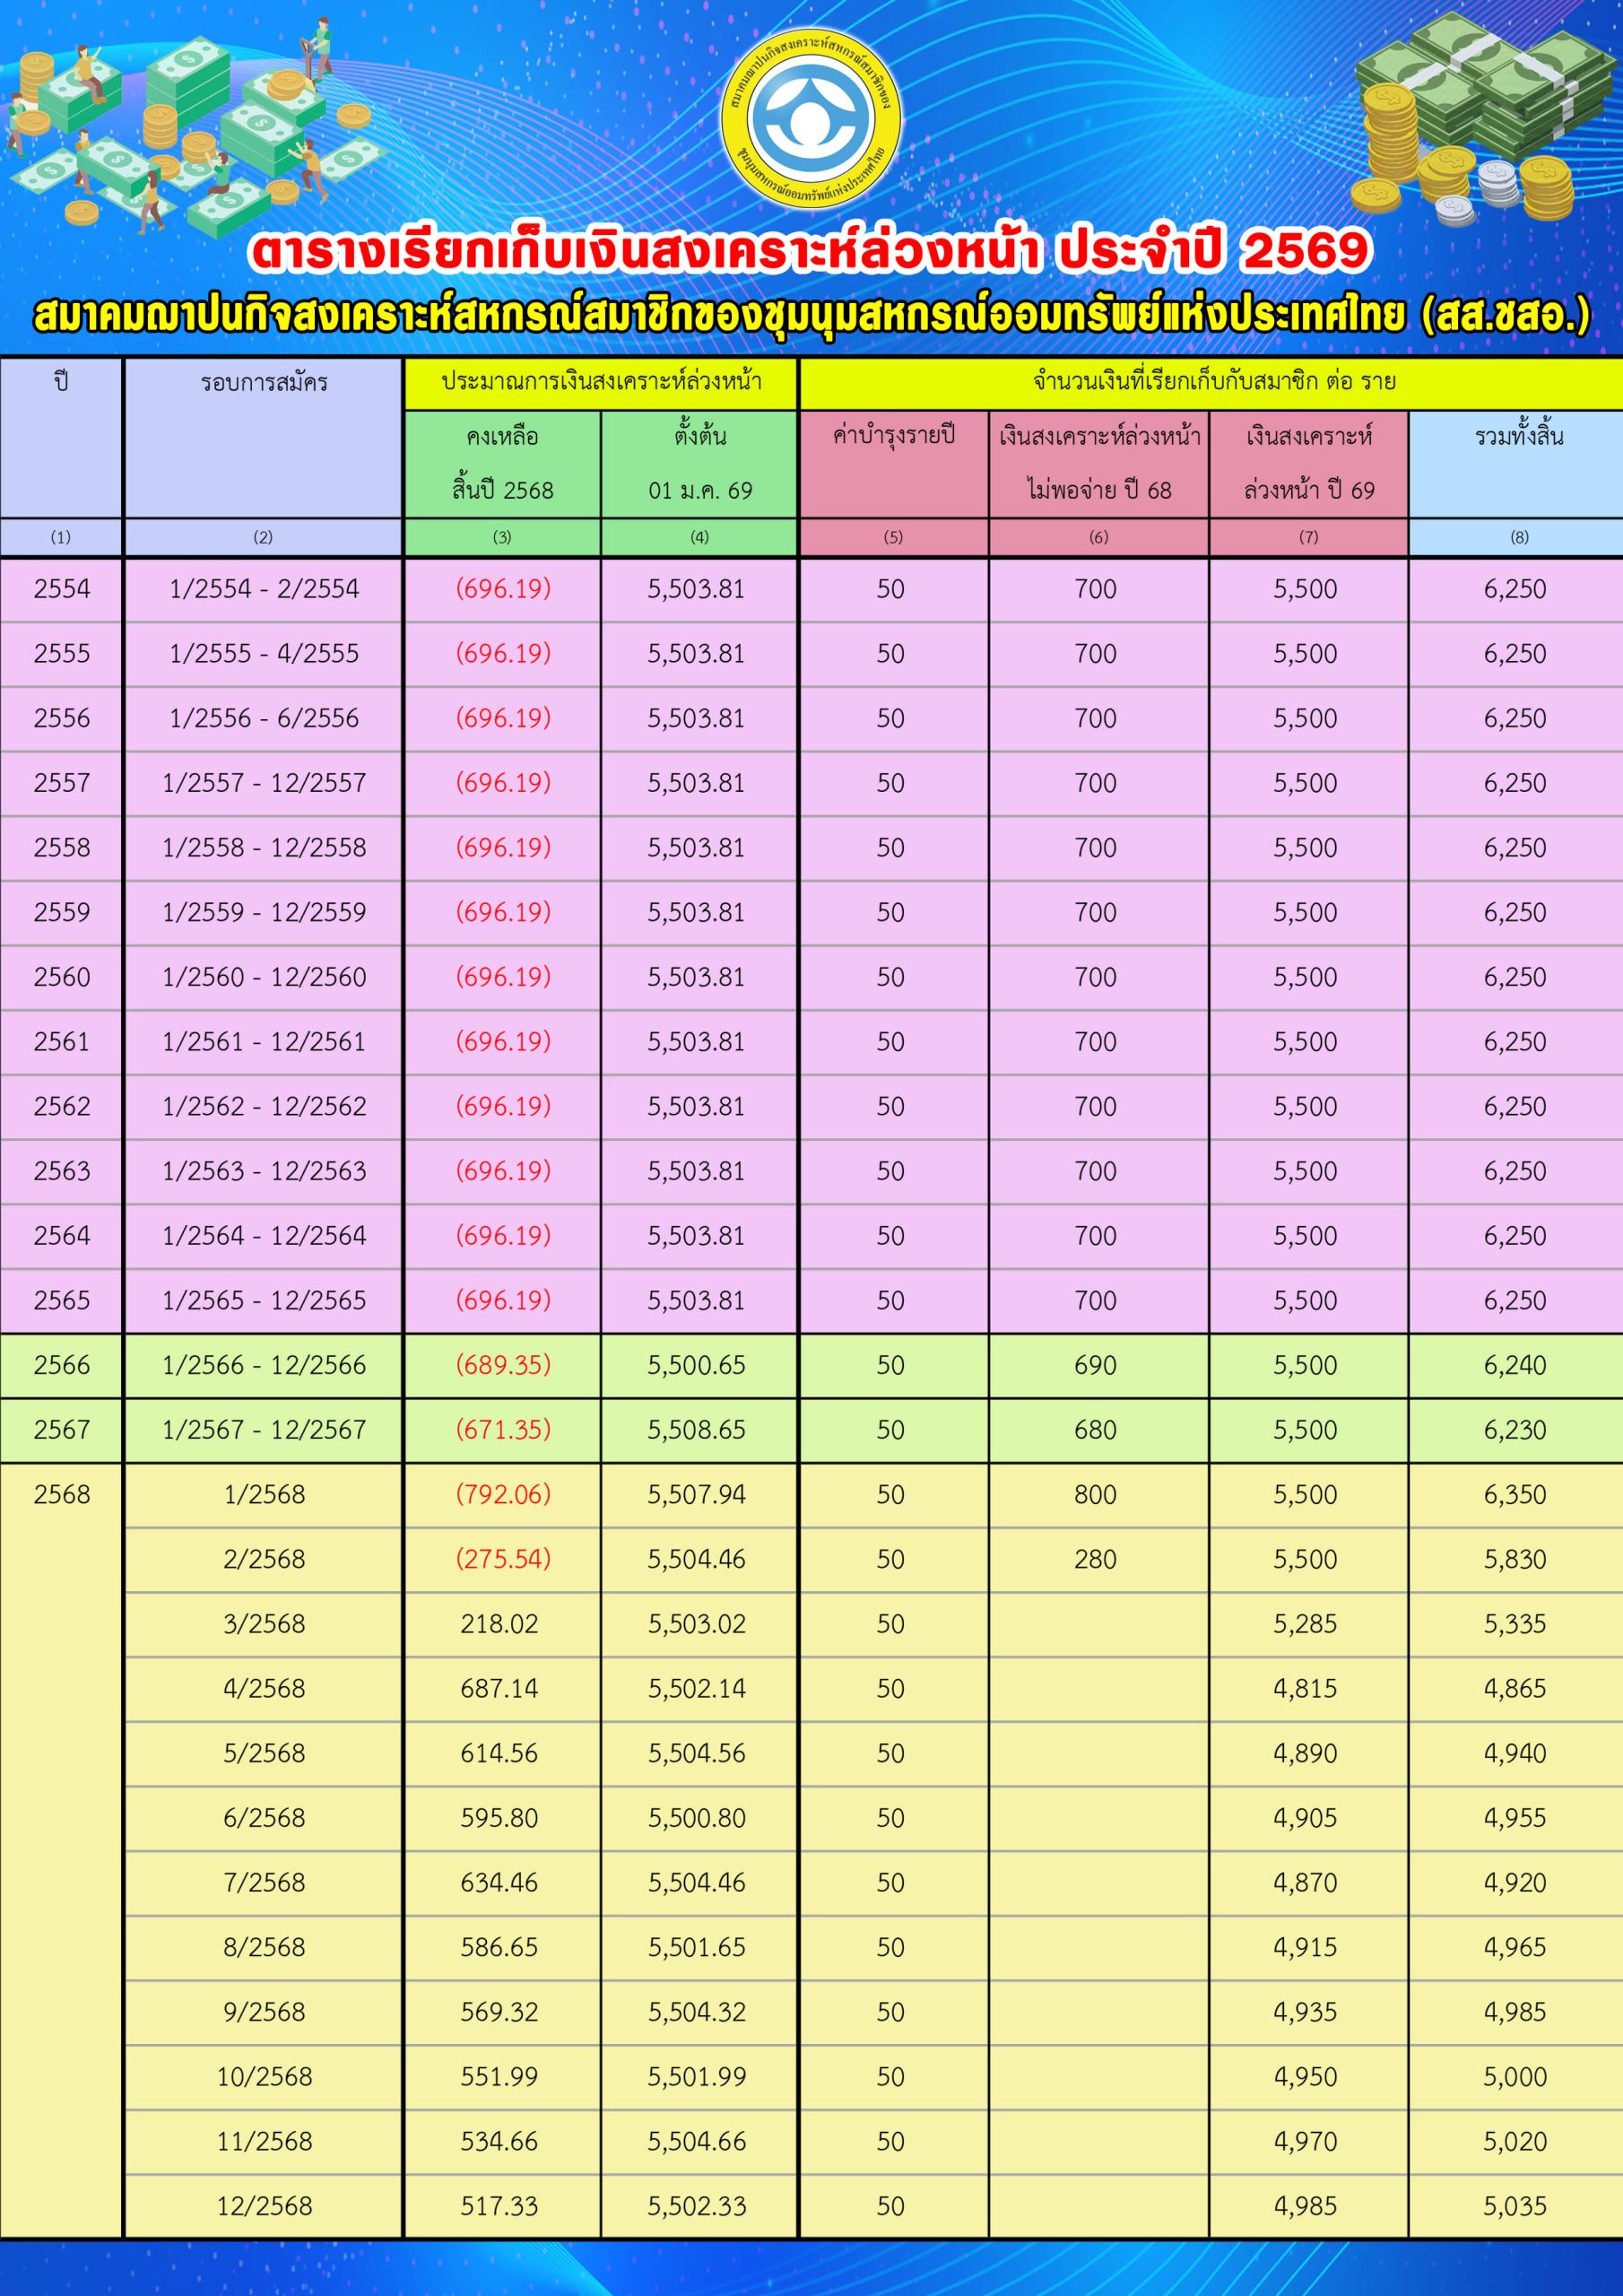This screenshot has height=2296, width=1623.
Task: Click the 'คงเหลือ สิ้นปี 2568' header cell
Action: click(x=502, y=462)
